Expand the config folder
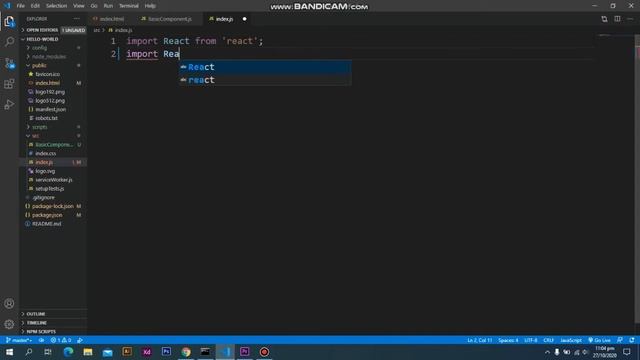Viewport: 640px width, 360px height. click(x=53, y=48)
